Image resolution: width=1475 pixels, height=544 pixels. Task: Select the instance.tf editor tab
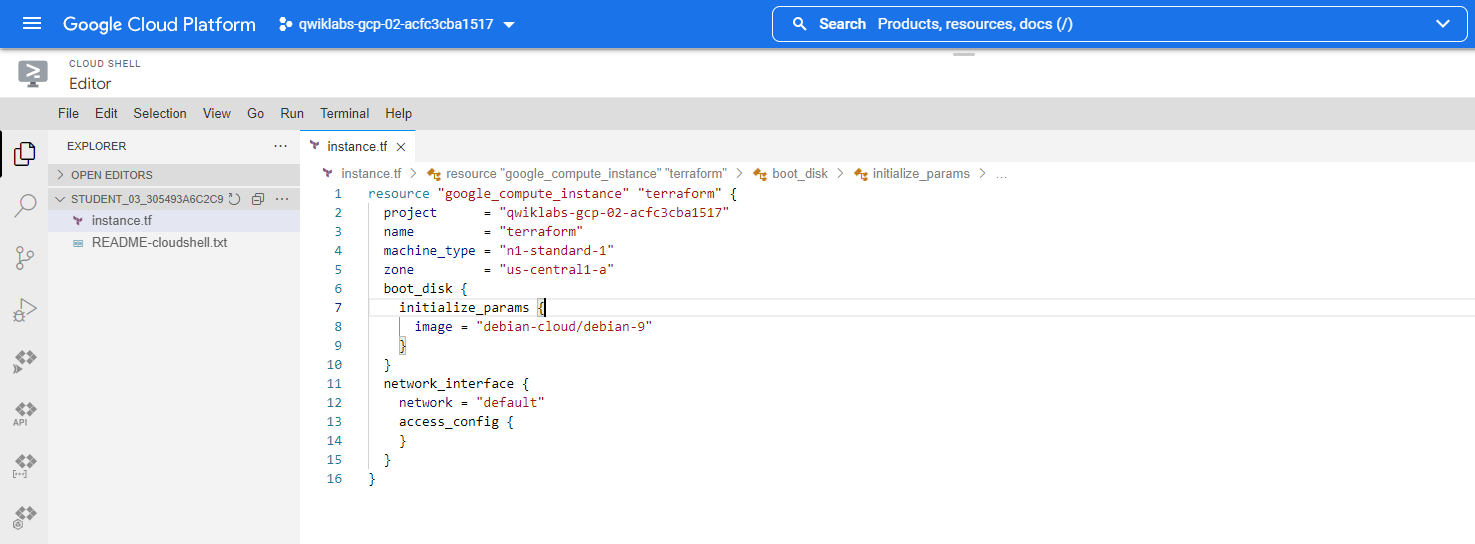point(357,146)
